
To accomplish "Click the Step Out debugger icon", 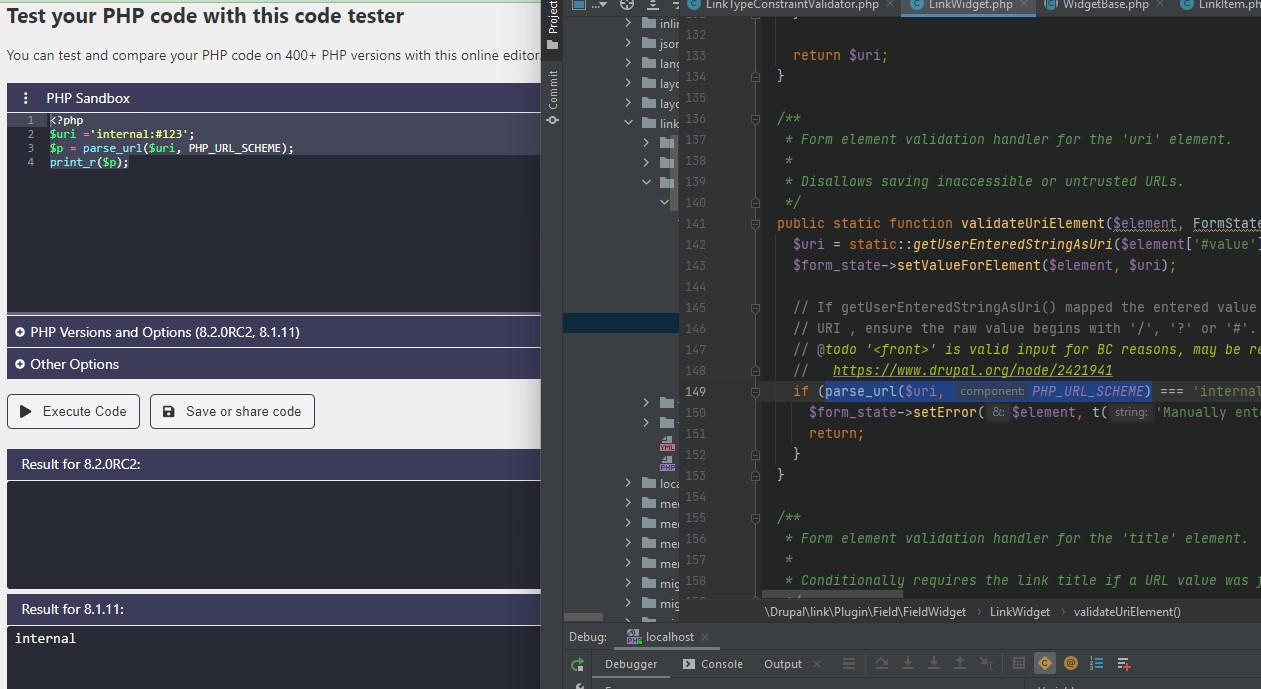I will click(959, 663).
